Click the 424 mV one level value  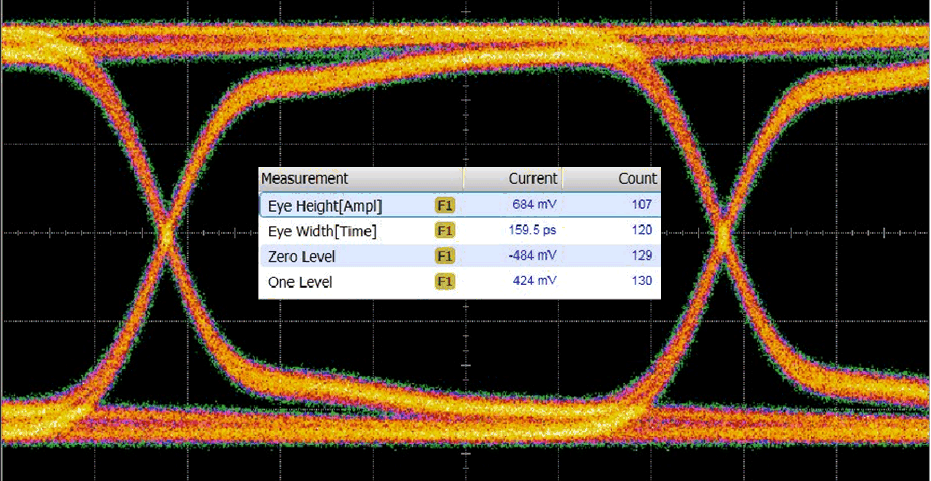tap(534, 282)
